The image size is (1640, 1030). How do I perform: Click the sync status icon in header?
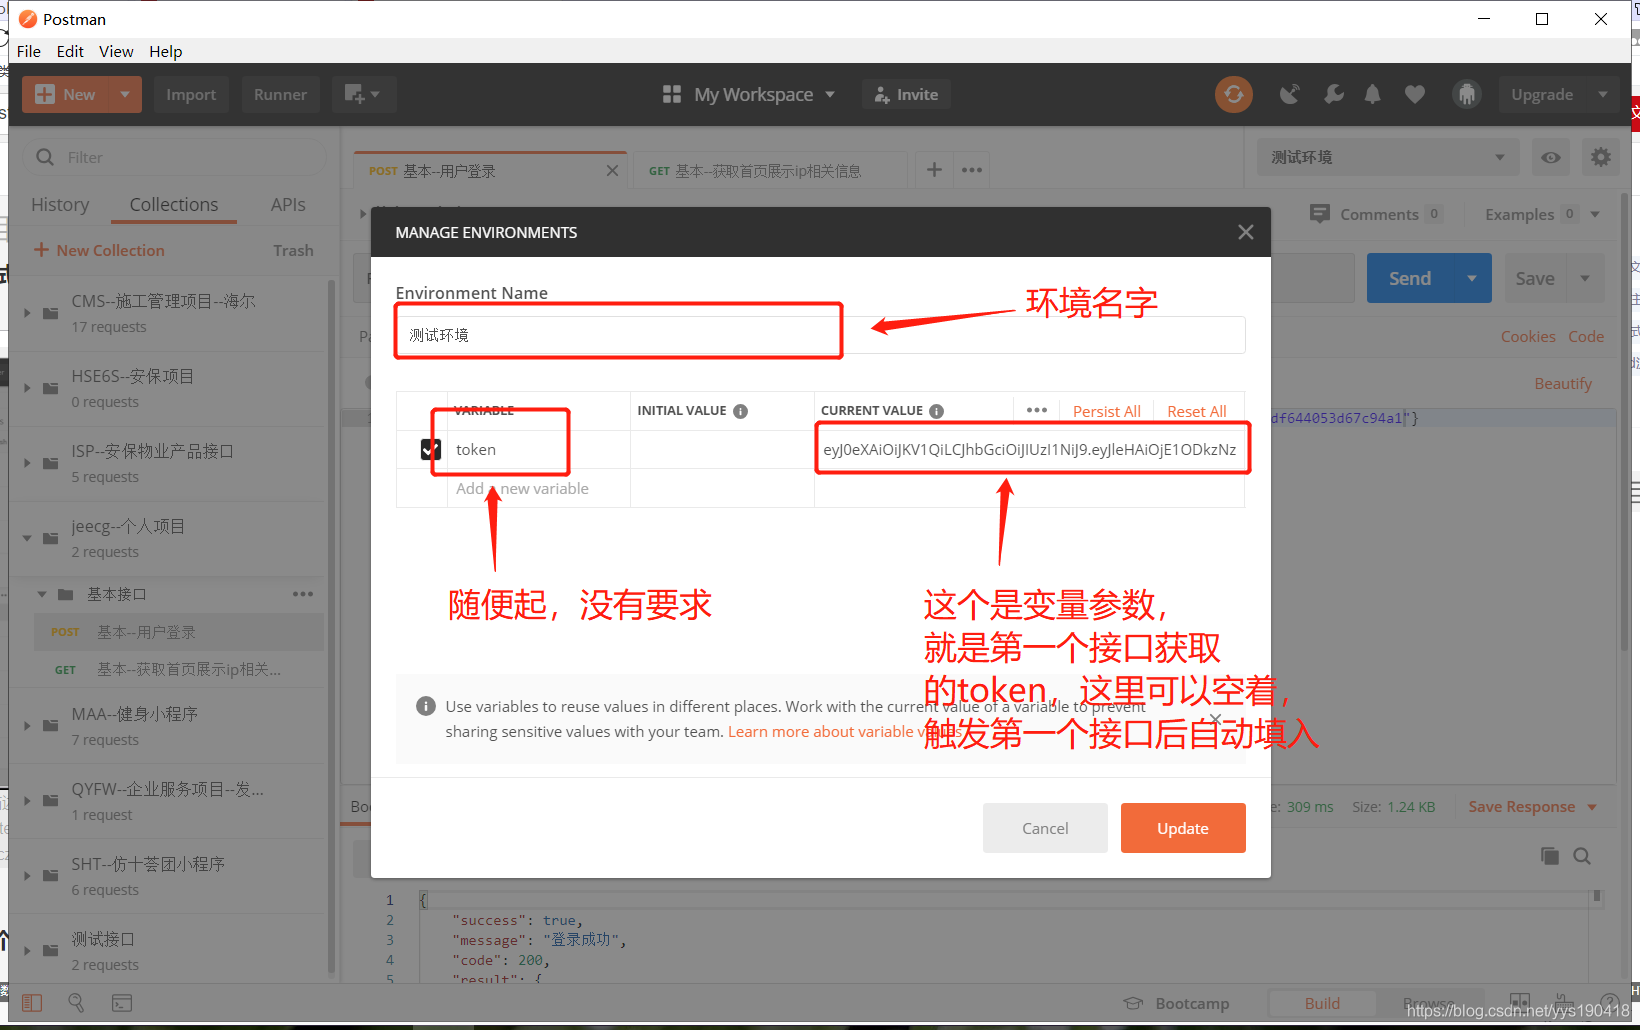(x=1233, y=94)
